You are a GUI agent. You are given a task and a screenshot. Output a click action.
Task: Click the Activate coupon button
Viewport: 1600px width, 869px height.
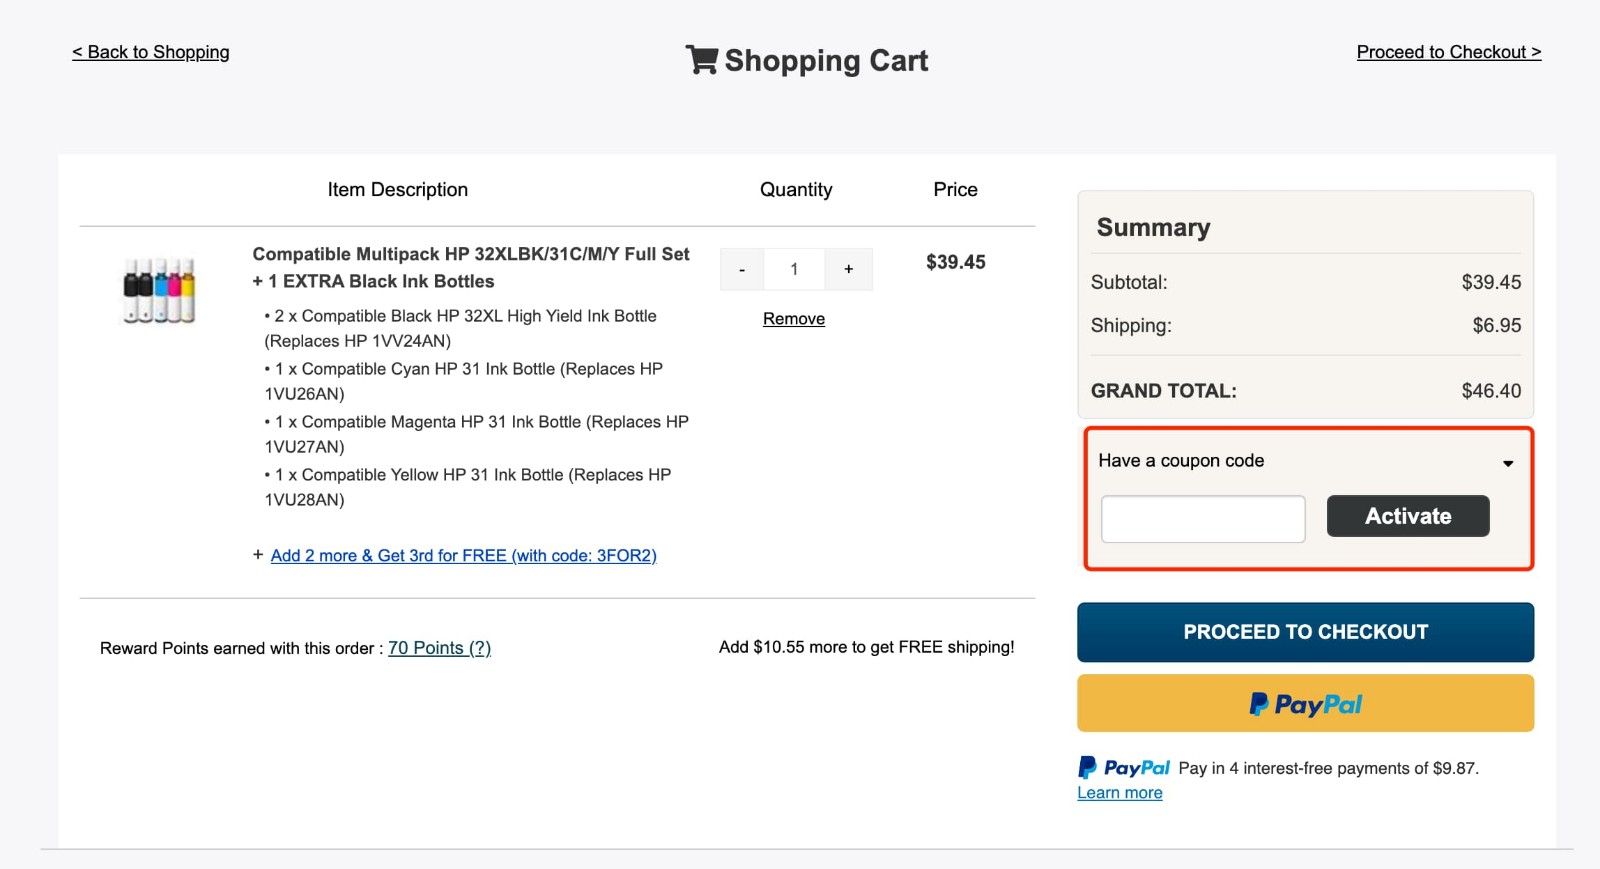pos(1408,516)
